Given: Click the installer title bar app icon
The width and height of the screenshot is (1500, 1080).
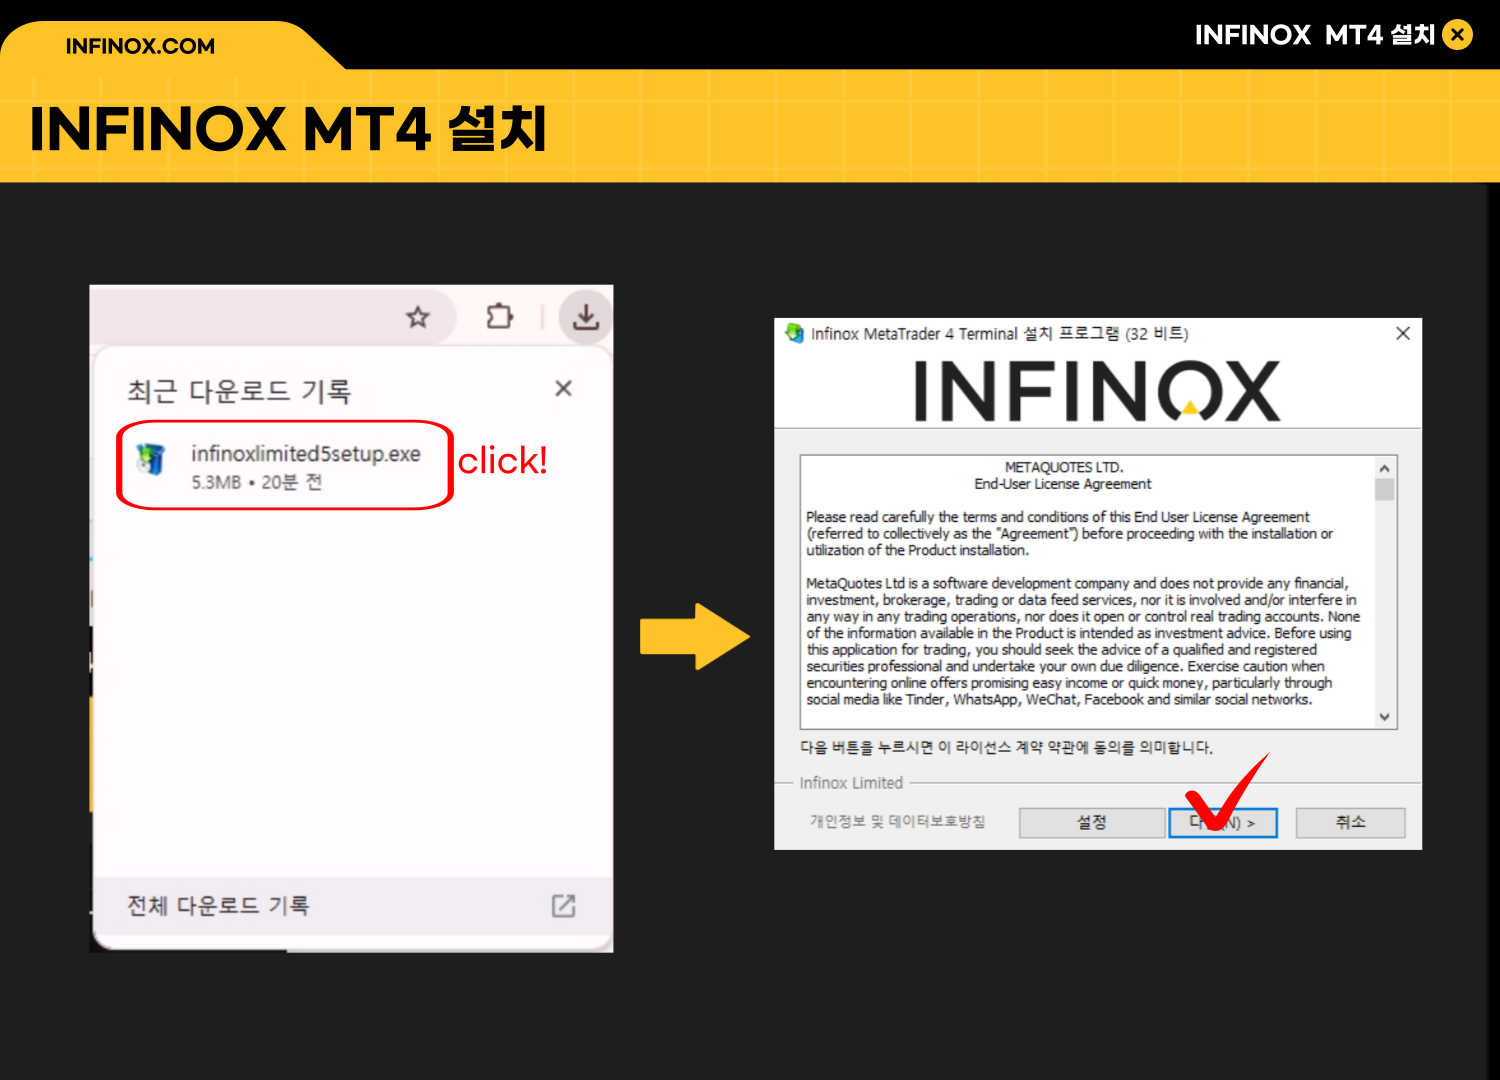Looking at the screenshot, I should (794, 333).
